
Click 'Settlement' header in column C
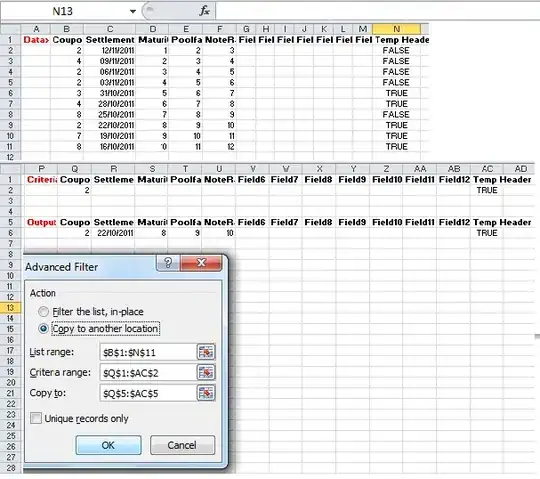[110, 40]
